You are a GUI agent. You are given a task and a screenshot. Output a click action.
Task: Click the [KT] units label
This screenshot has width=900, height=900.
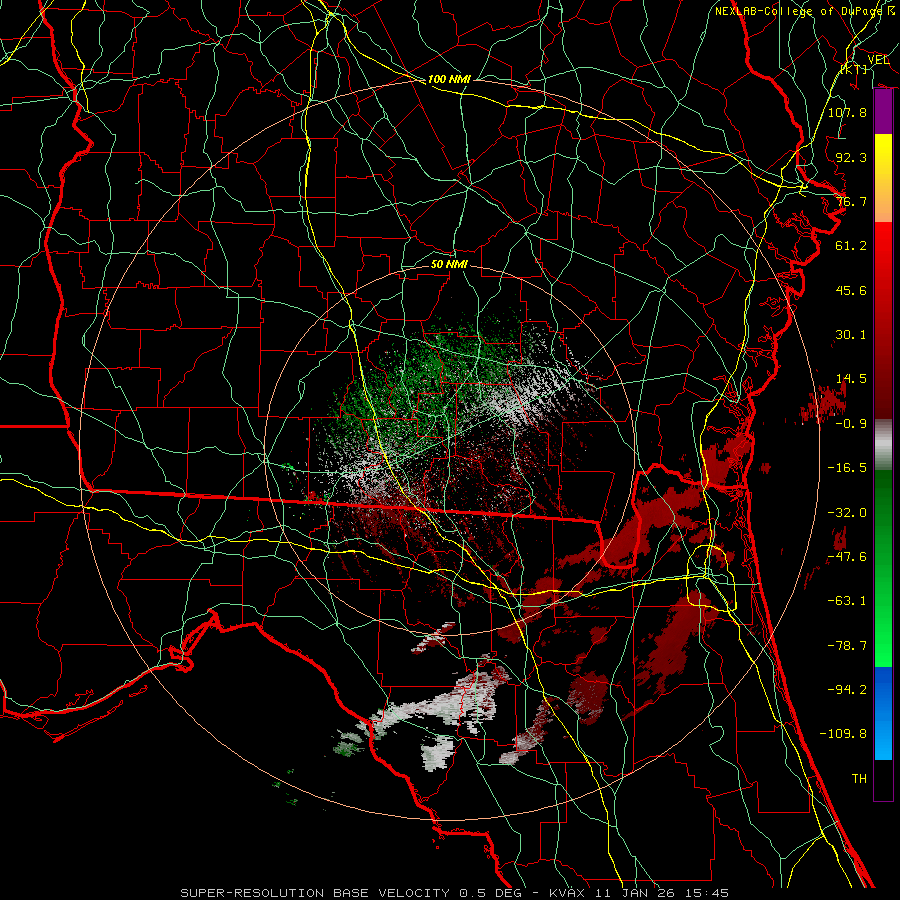coord(854,69)
